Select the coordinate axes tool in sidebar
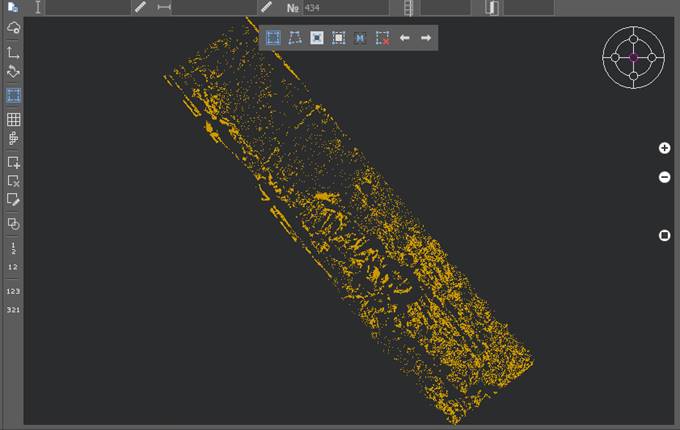 pyautogui.click(x=13, y=52)
